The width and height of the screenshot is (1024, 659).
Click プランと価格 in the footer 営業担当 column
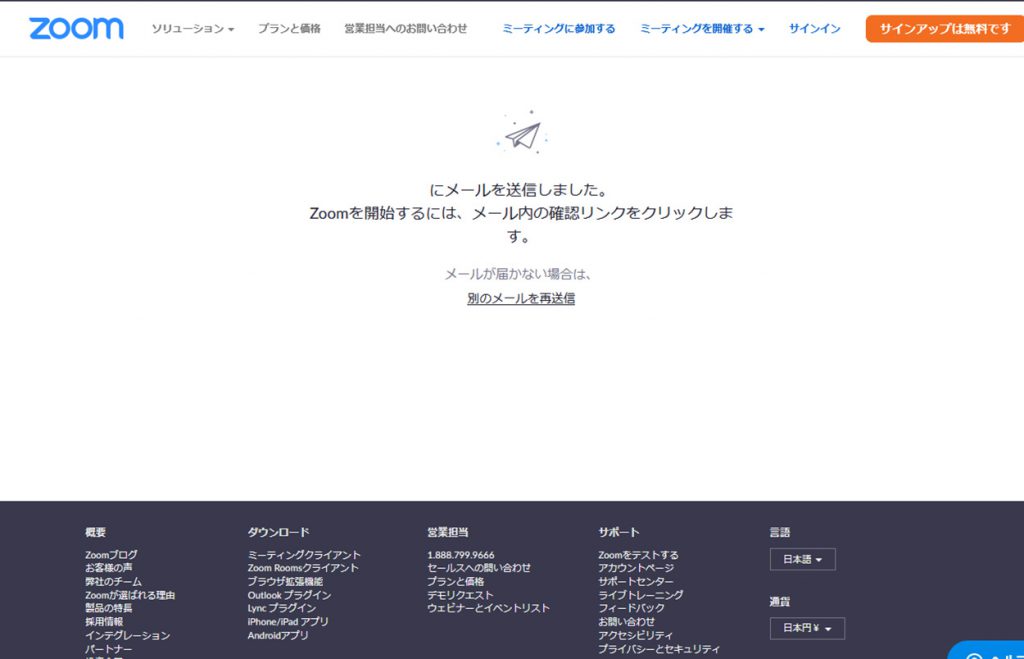pos(456,581)
